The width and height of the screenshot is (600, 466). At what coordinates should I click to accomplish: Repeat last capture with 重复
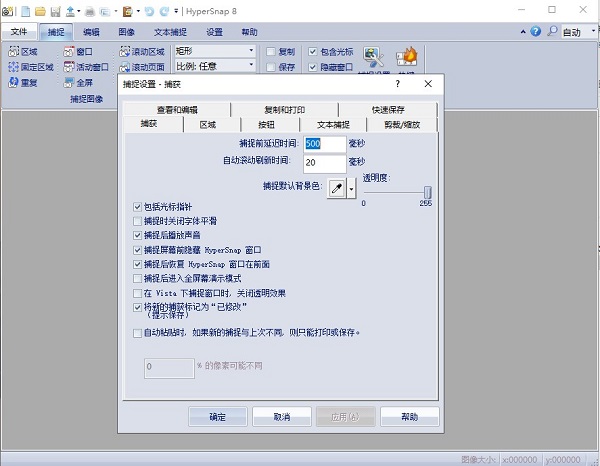[x=23, y=82]
